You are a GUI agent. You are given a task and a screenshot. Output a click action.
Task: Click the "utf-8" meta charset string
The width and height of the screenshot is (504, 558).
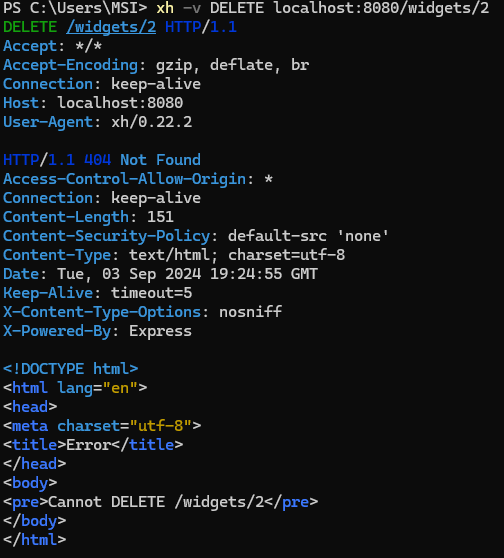click(x=161, y=426)
